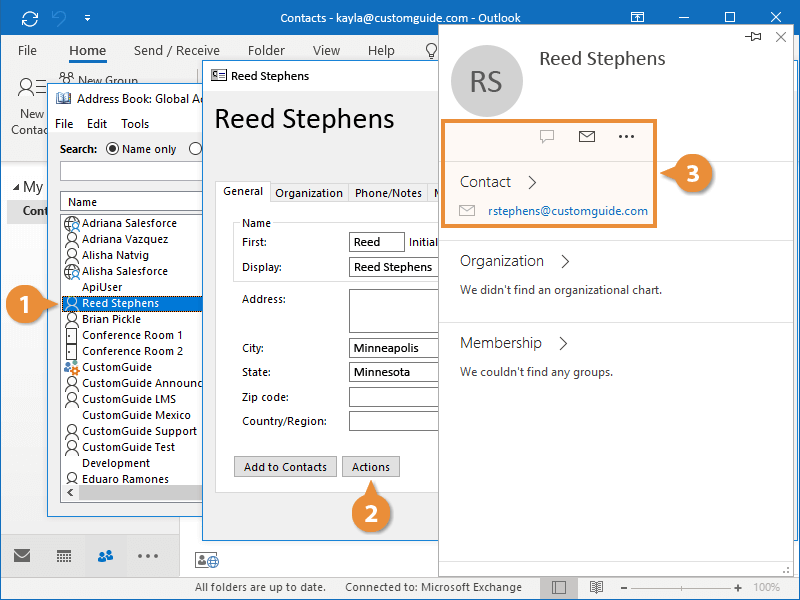Select ApiUser in address list

coord(102,287)
